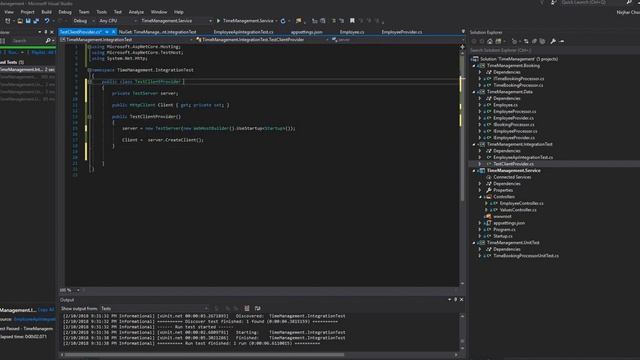This screenshot has height=360, width=640.
Task: Close the Test Explorer panel with X
Action: click(x=52, y=32)
